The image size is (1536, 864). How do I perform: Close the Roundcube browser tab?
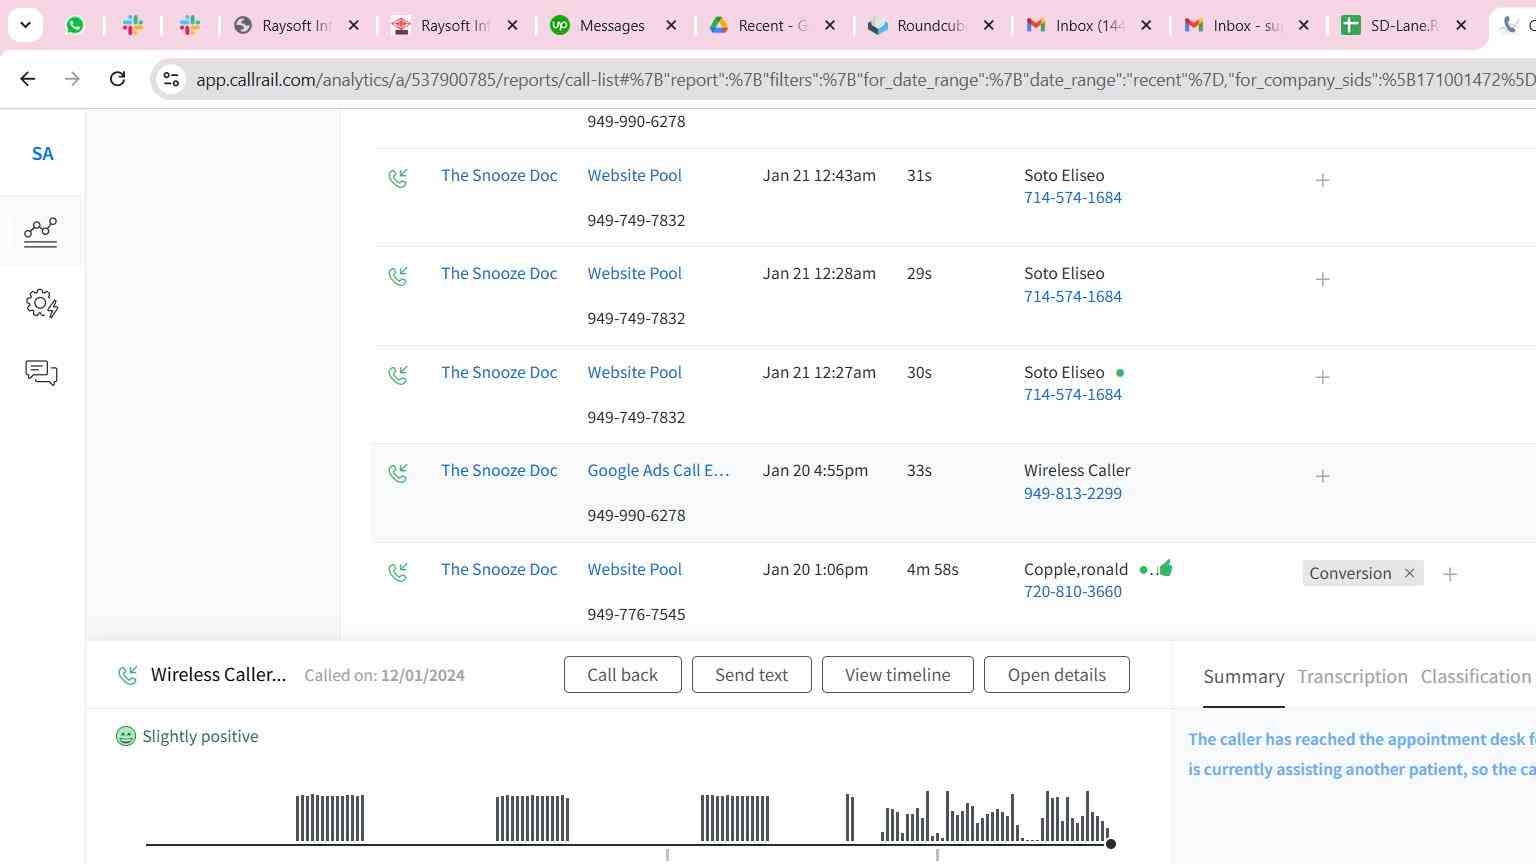click(989, 25)
